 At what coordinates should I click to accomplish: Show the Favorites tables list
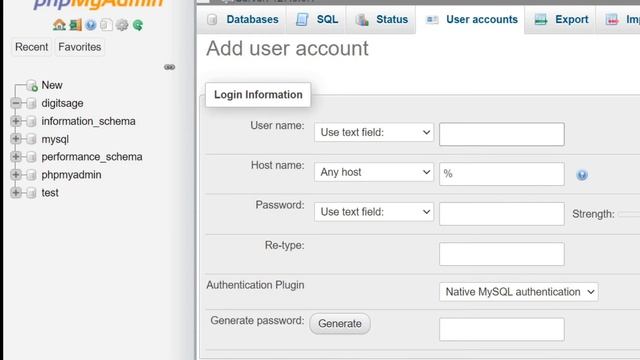tap(80, 47)
